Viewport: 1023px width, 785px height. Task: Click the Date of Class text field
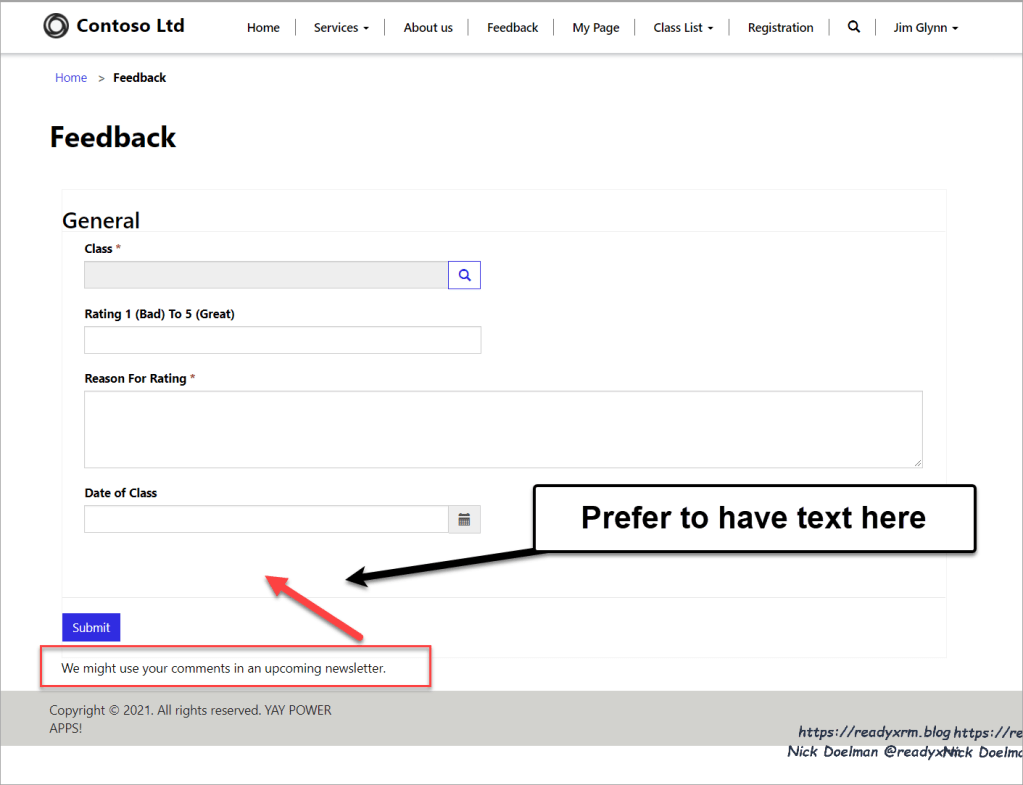coord(266,519)
